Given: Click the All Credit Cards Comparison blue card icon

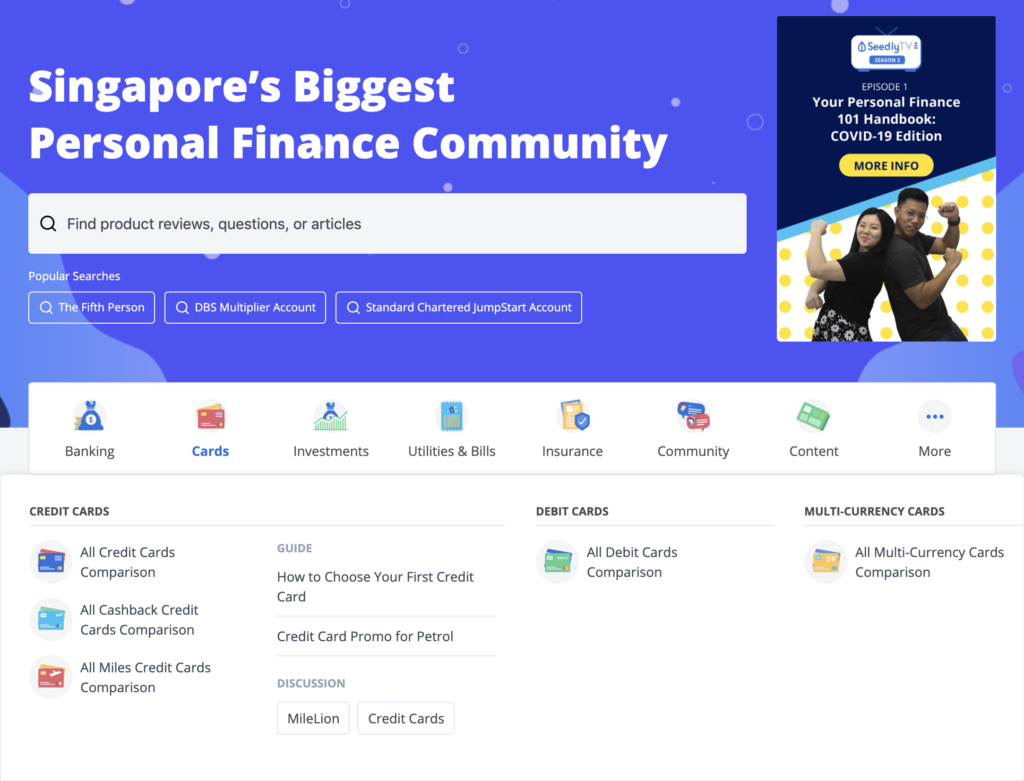Looking at the screenshot, I should 51,562.
